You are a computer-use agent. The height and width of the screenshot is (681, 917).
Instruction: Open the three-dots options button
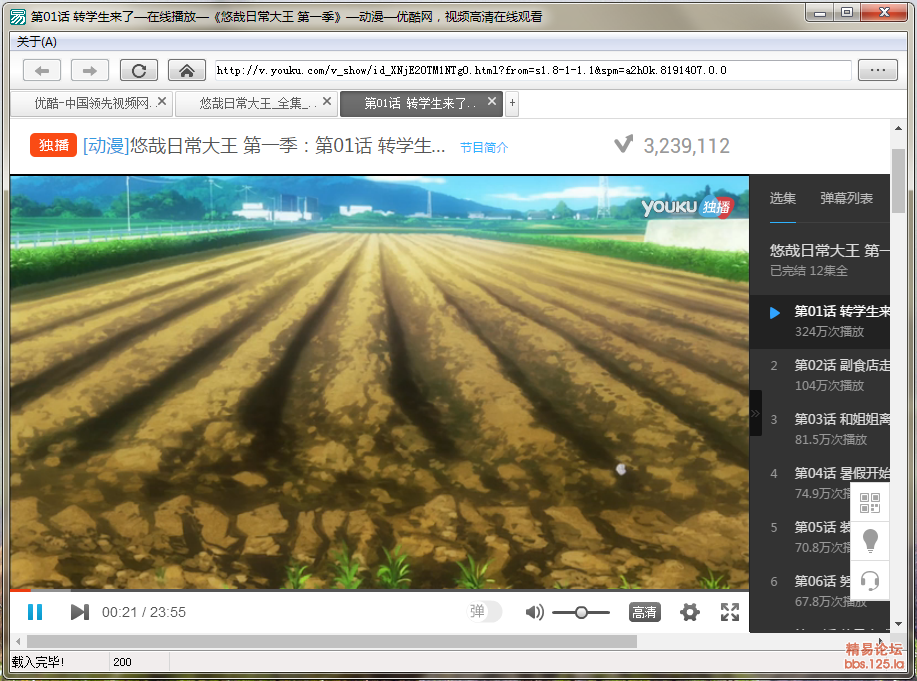pyautogui.click(x=878, y=70)
